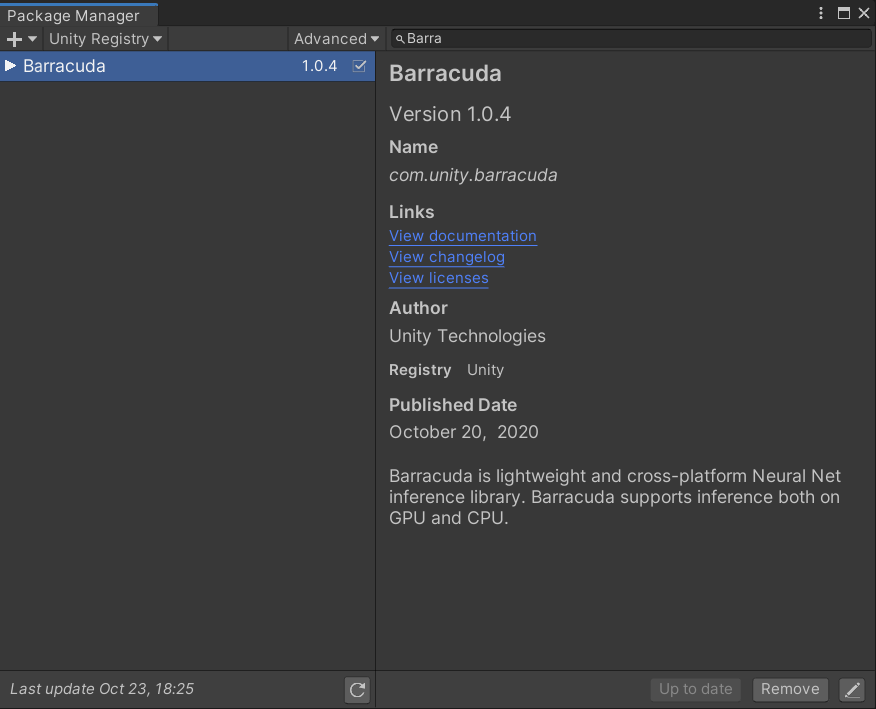Click the refresh package list icon
The height and width of the screenshot is (709, 876).
(x=357, y=689)
